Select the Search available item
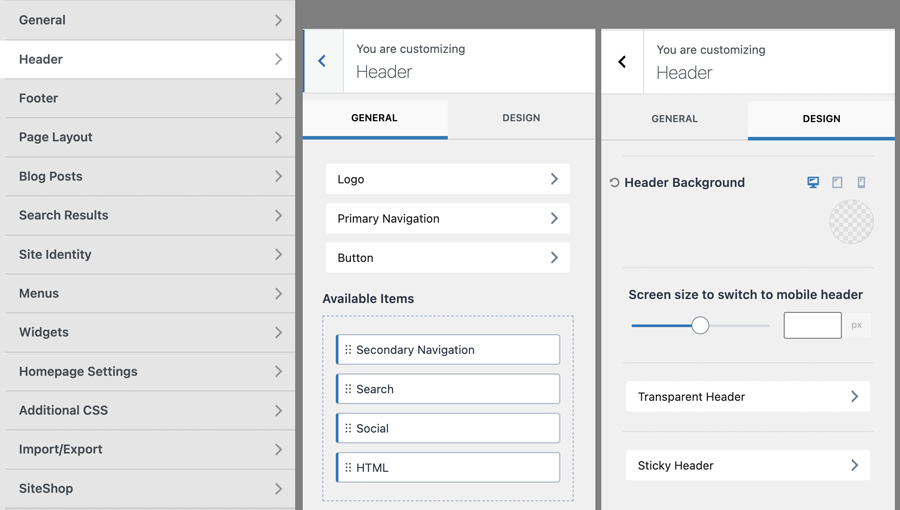 (448, 389)
